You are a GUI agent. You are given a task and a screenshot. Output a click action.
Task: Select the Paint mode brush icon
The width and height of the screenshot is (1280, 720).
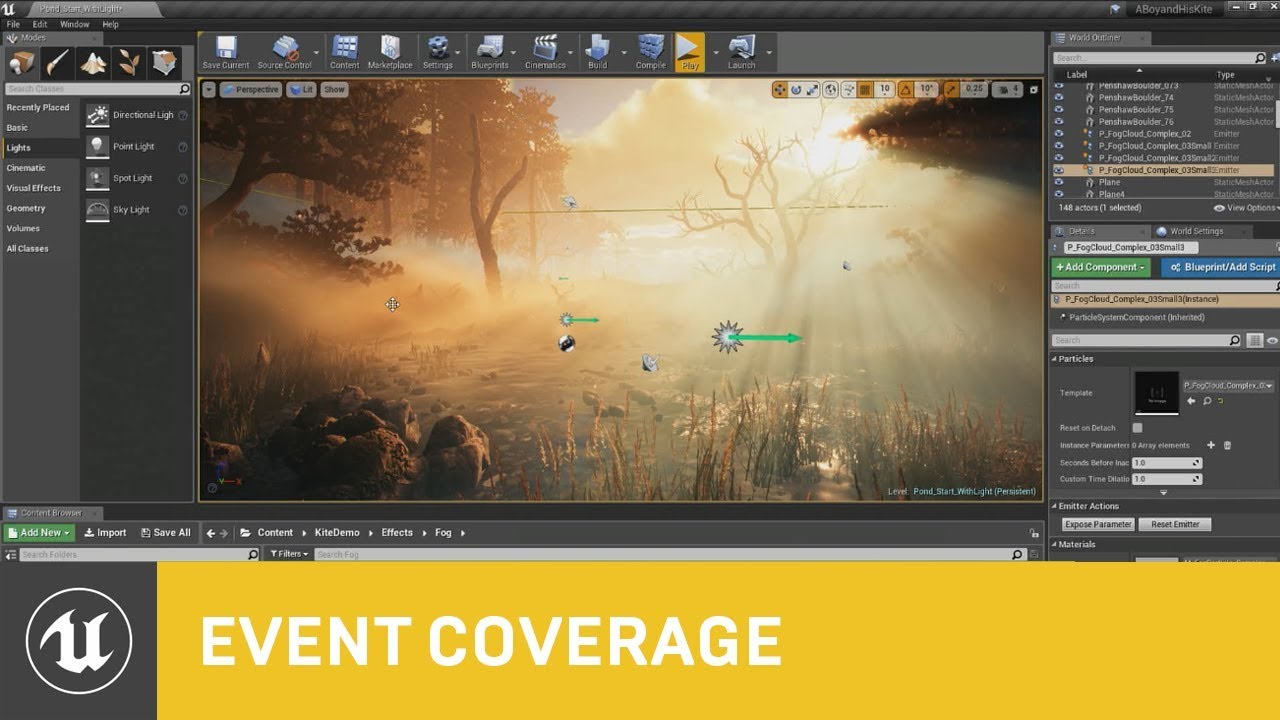58,63
